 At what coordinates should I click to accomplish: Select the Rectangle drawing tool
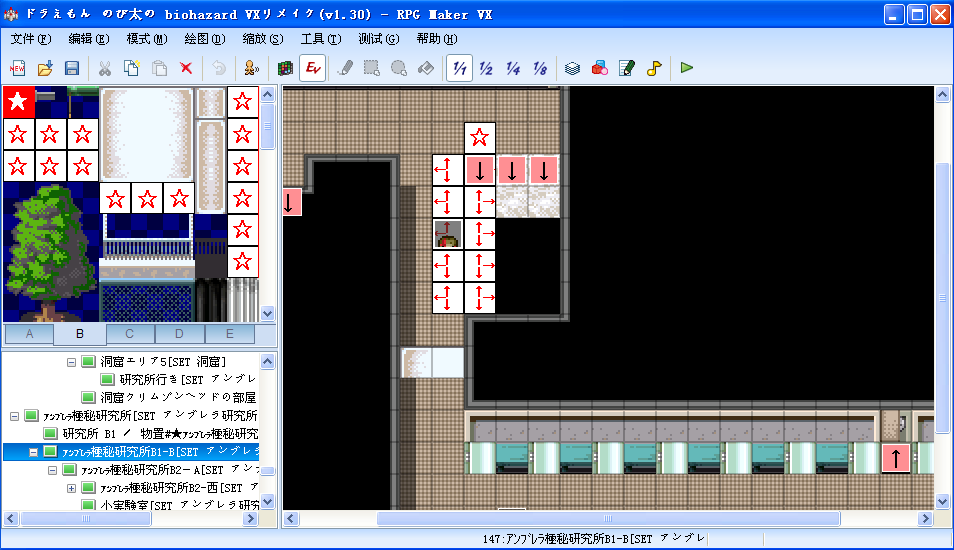tap(372, 68)
